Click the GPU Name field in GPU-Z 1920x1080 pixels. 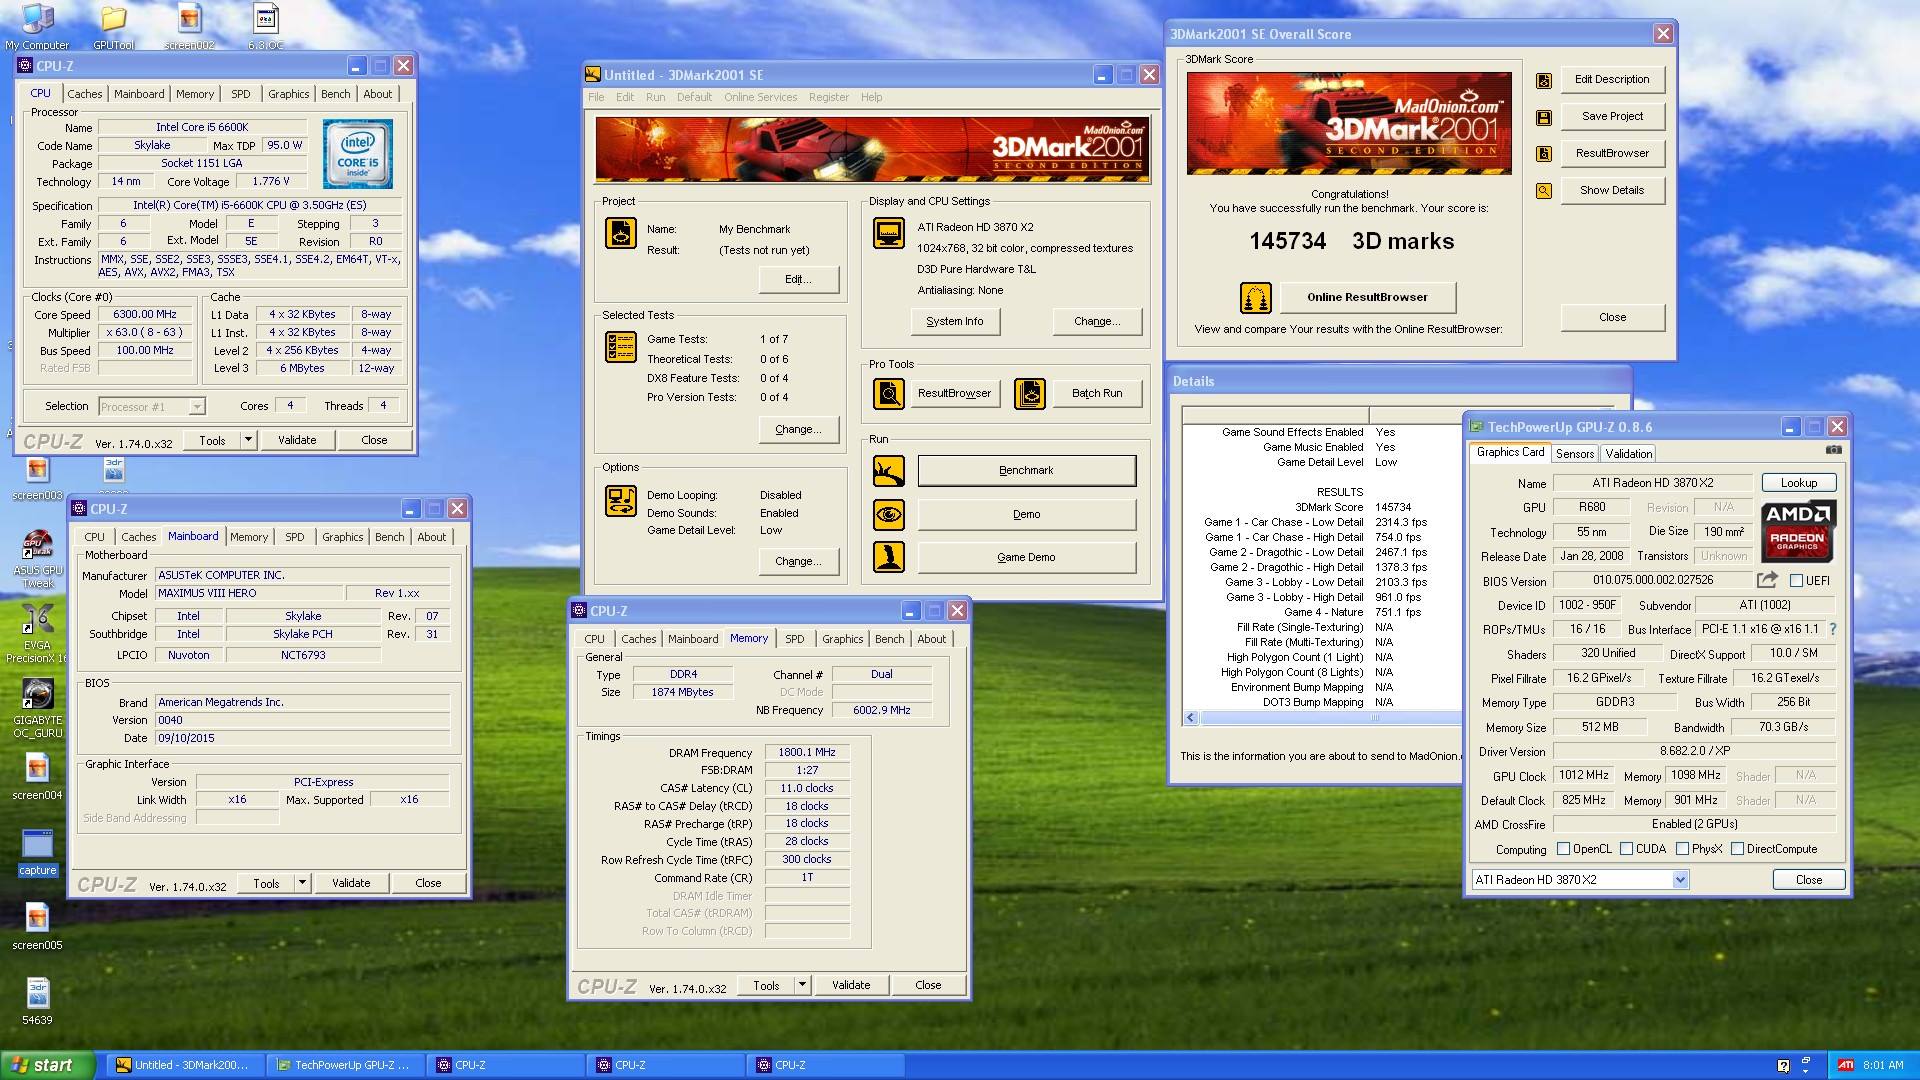tap(1652, 483)
